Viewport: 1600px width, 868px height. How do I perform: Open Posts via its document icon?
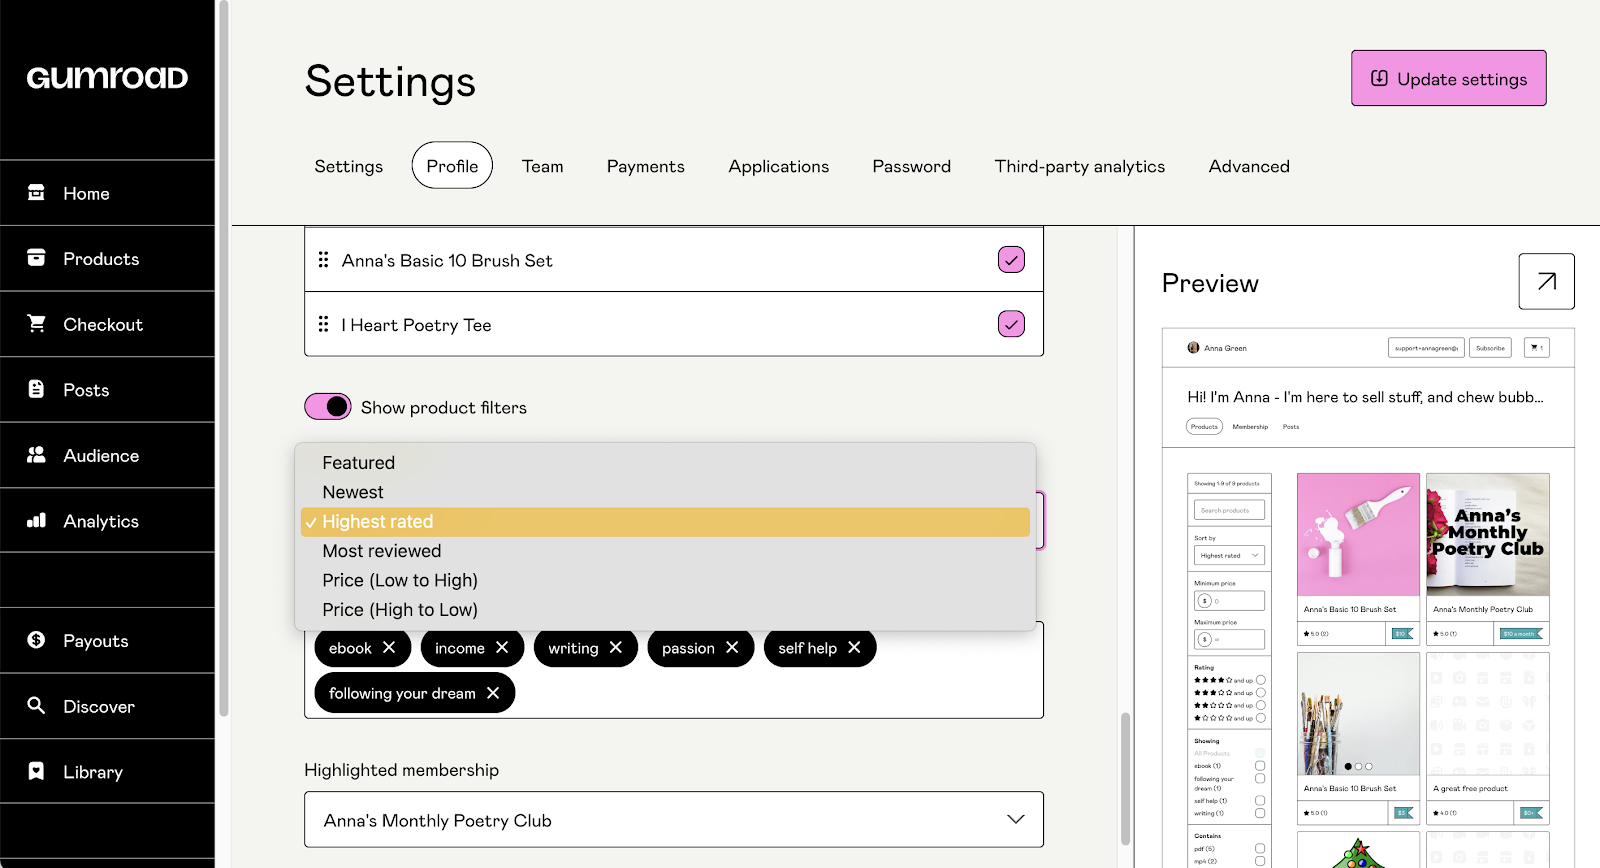tap(36, 389)
